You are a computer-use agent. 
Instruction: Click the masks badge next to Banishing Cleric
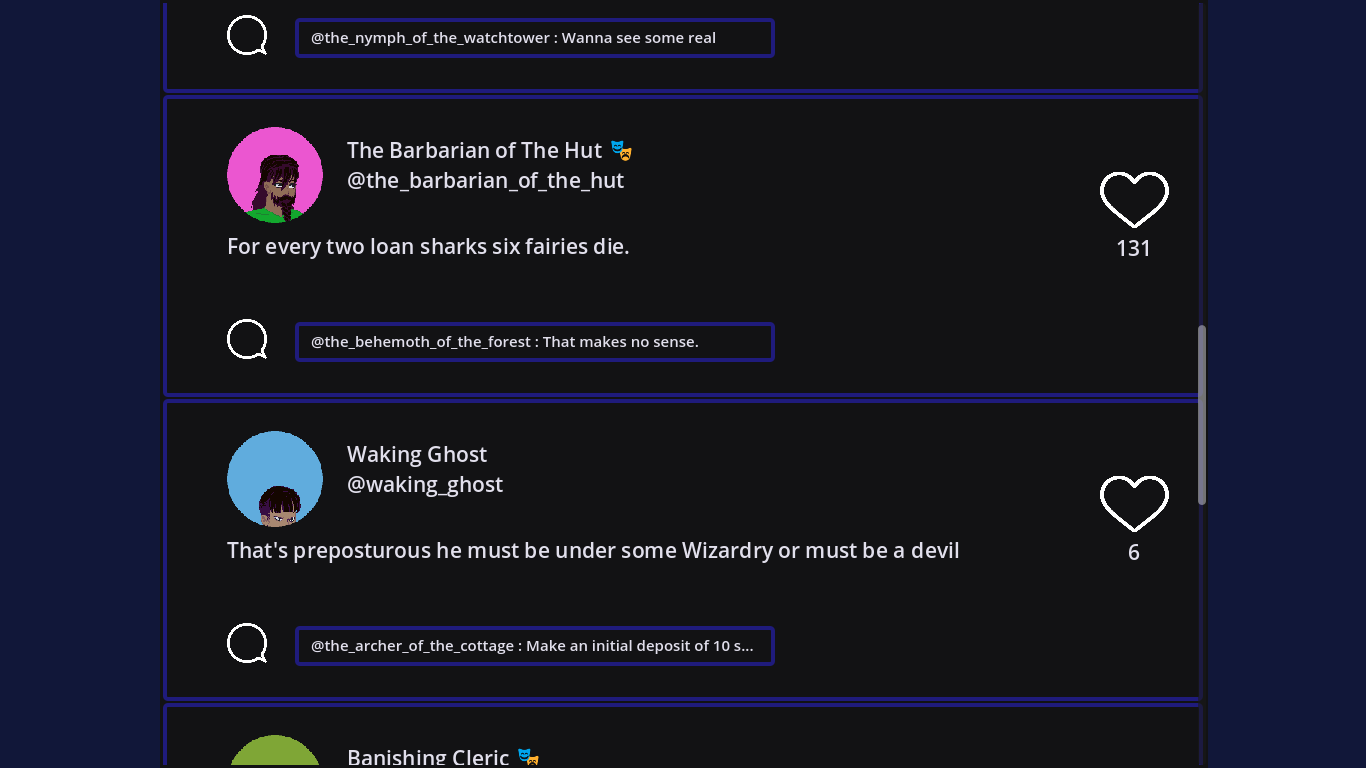click(x=528, y=757)
